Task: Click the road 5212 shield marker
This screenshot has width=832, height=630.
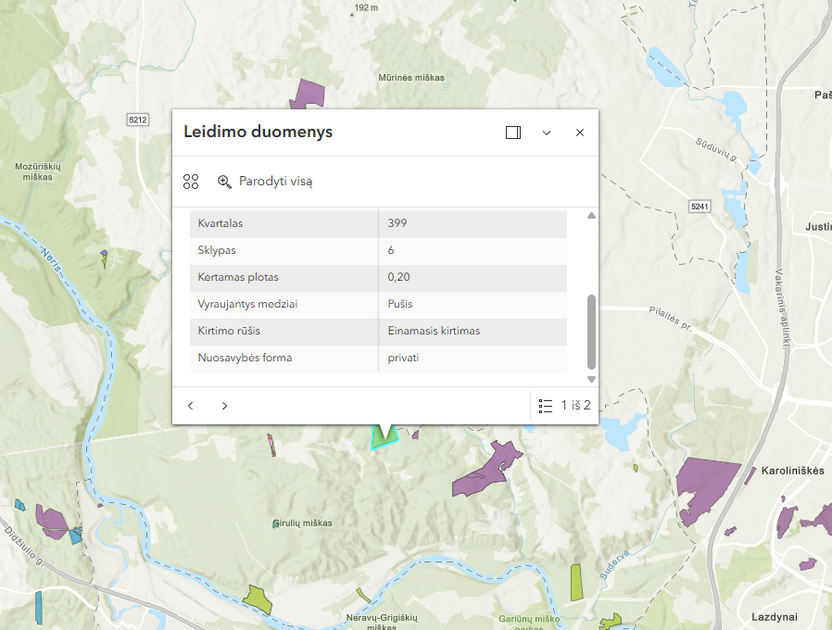Action: [x=138, y=120]
